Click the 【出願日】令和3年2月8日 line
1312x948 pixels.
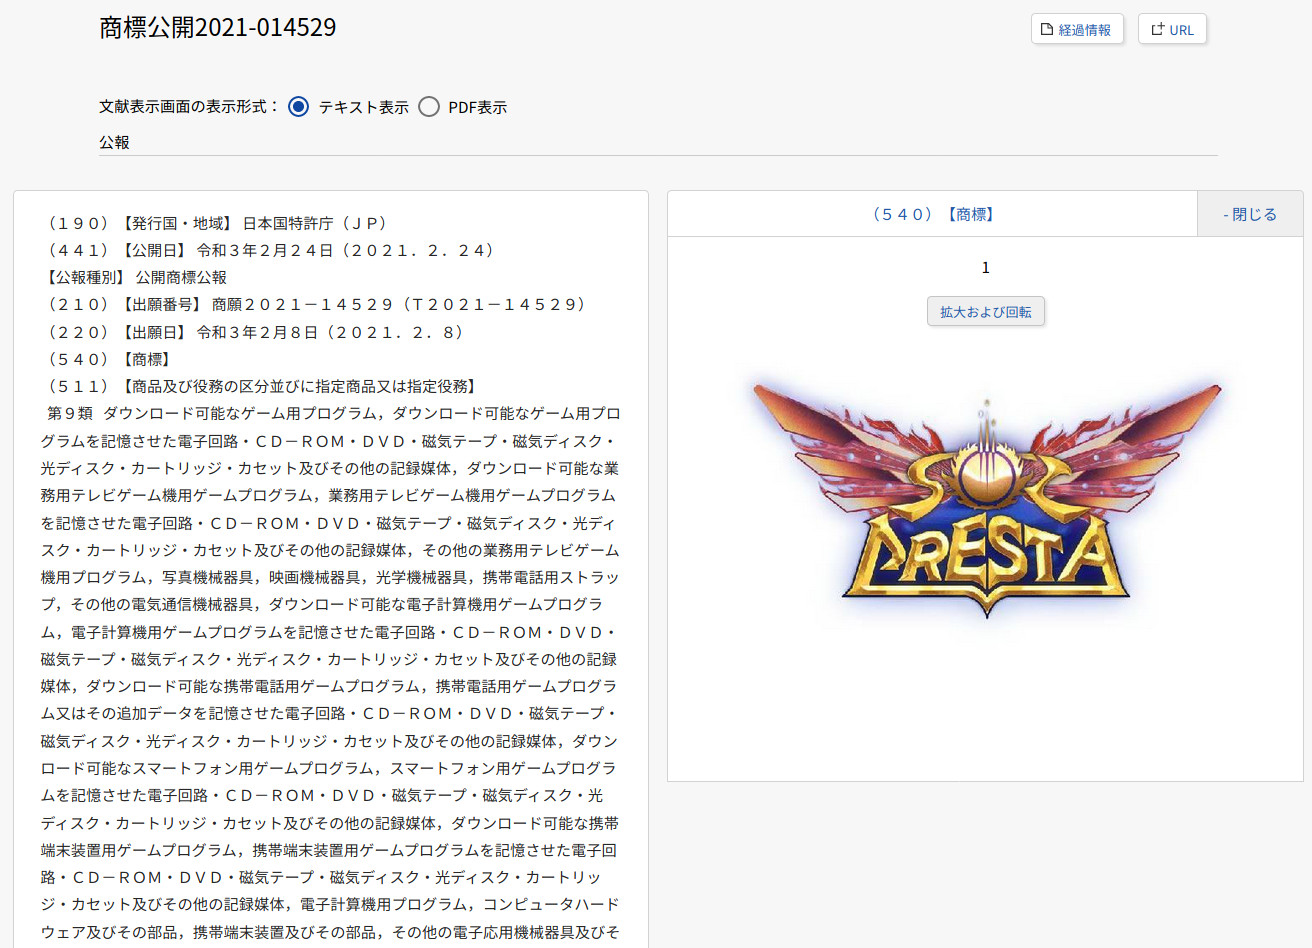(x=255, y=332)
